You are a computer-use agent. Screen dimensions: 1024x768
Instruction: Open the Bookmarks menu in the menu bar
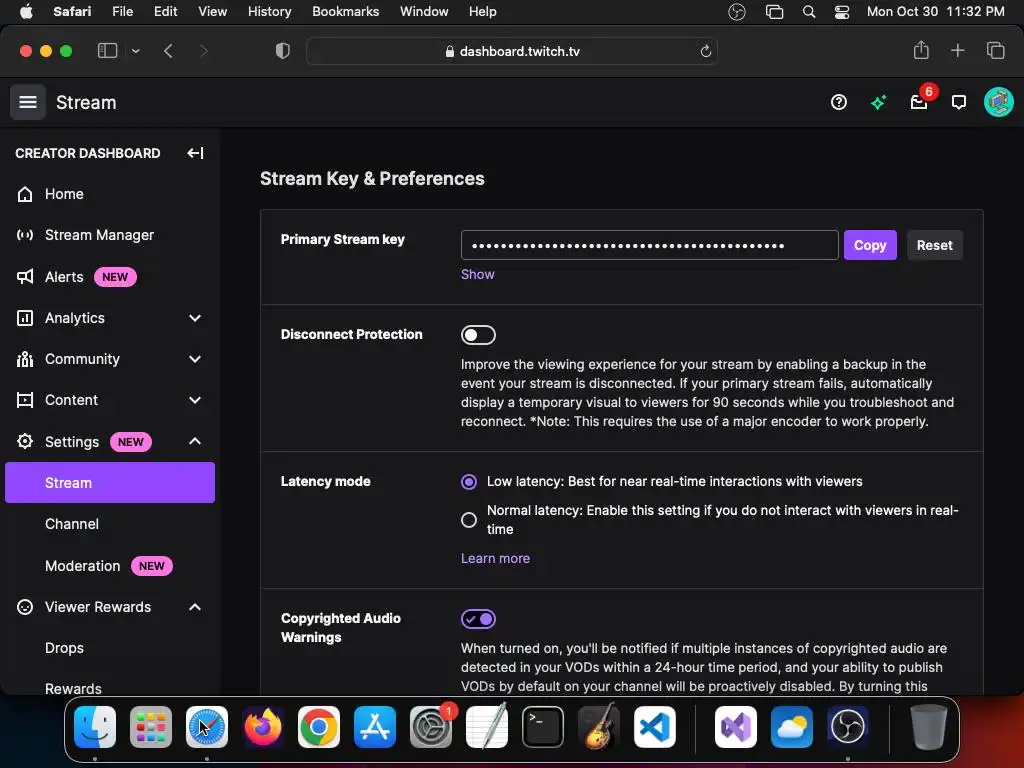point(345,11)
